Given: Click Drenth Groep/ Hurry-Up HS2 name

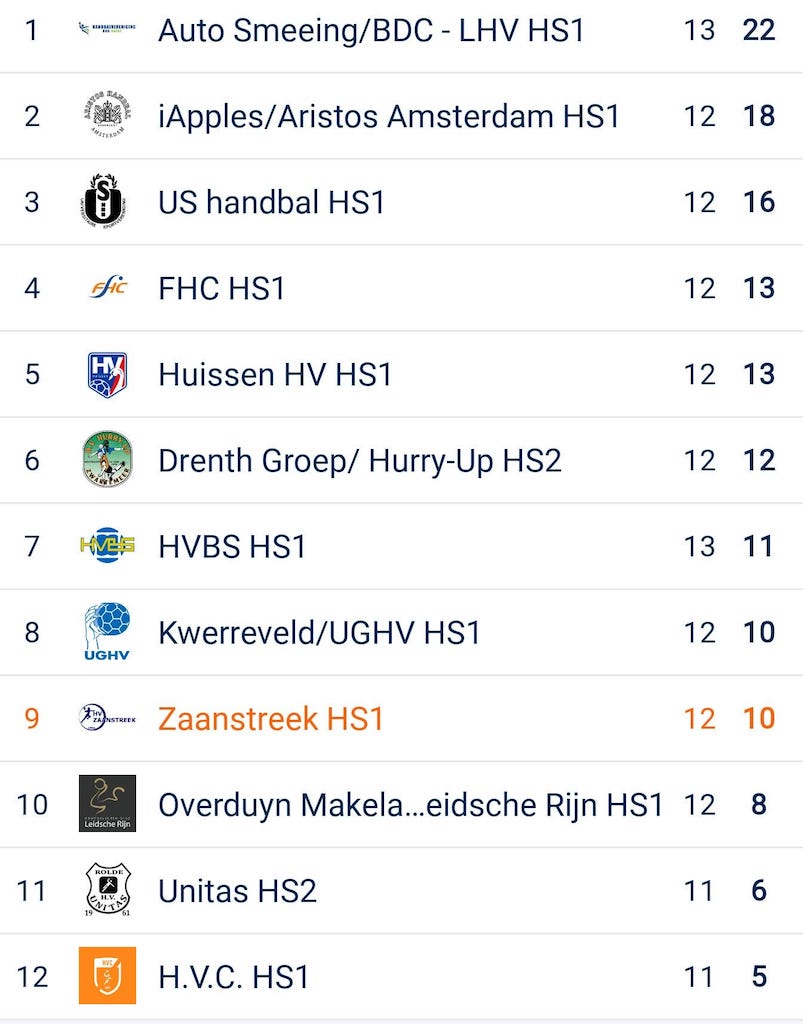Looking at the screenshot, I should click(x=360, y=460).
